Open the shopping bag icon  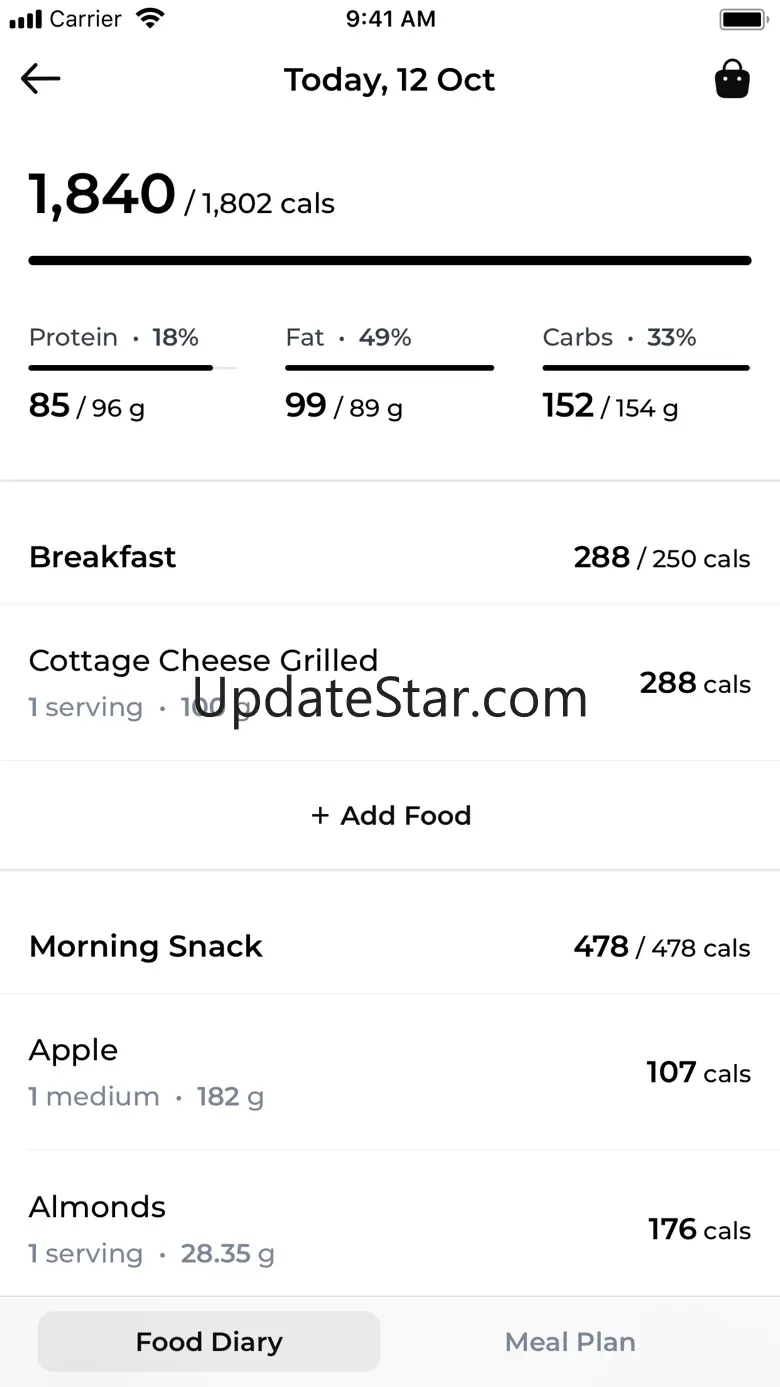click(732, 79)
